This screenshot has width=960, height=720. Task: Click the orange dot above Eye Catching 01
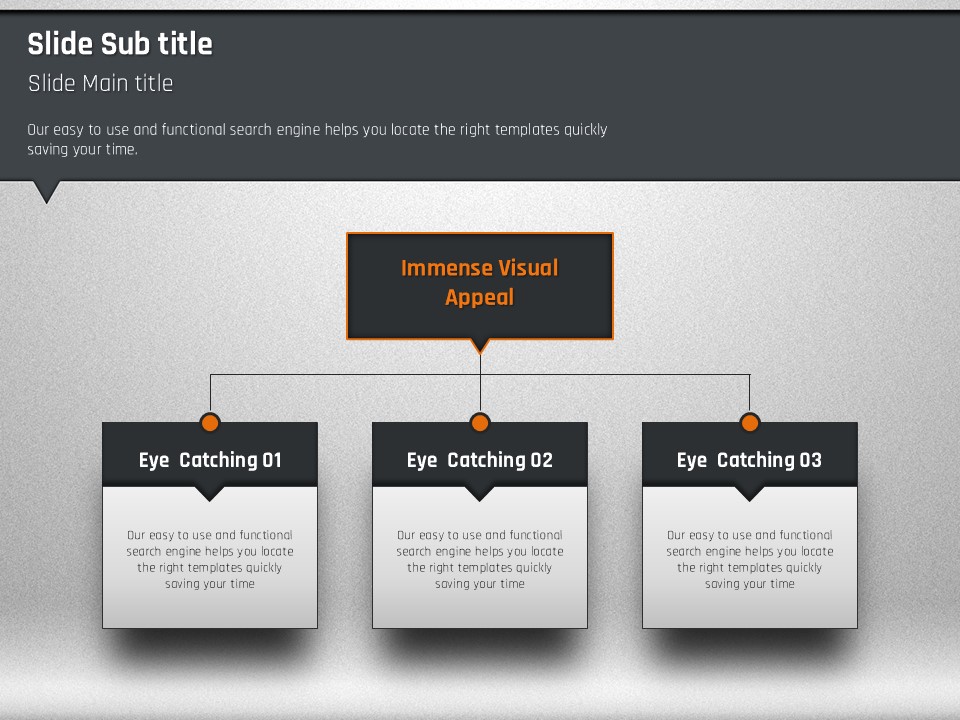click(210, 422)
